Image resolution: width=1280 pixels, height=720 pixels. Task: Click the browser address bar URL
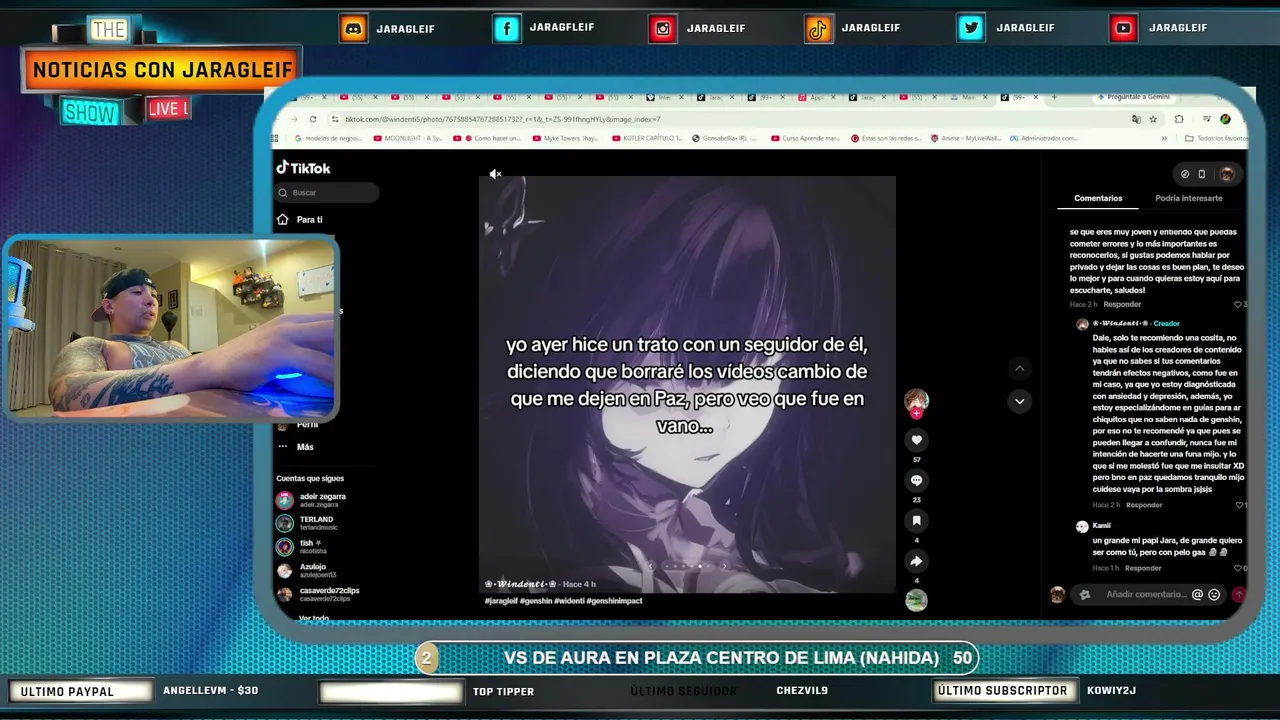point(503,119)
